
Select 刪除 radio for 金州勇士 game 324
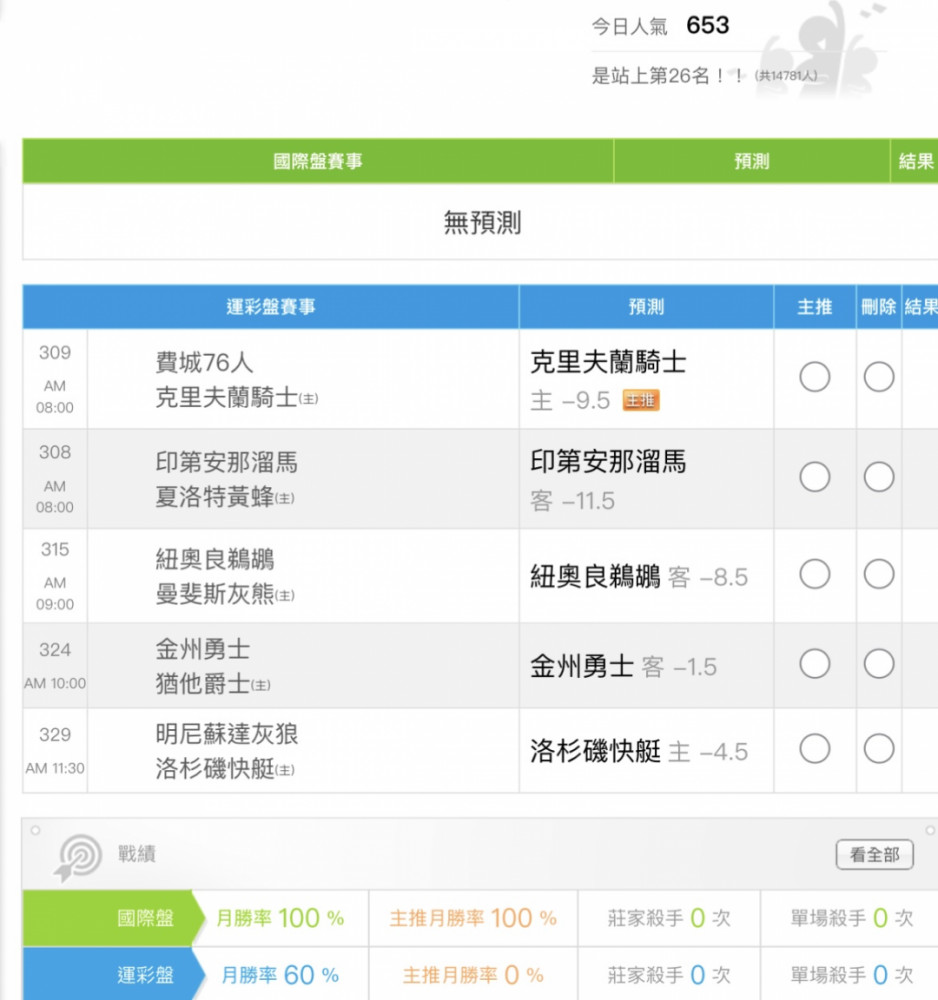pos(879,664)
